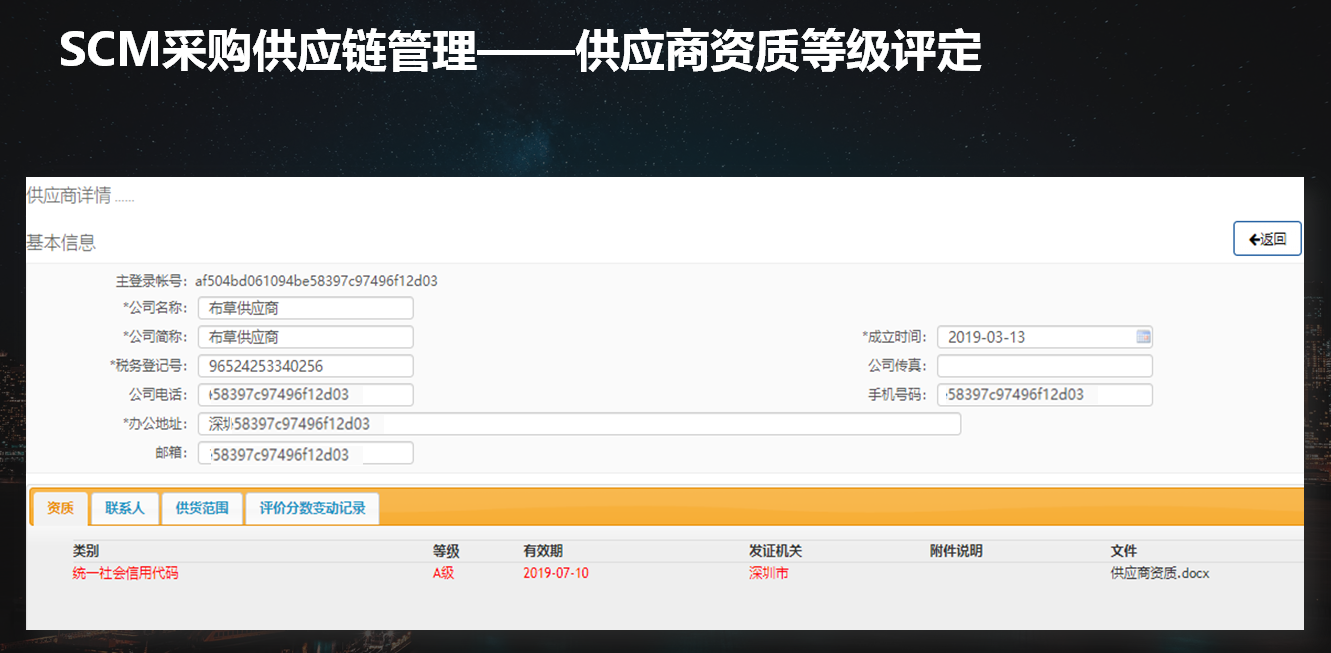Click the 发证机关 column header
The width and height of the screenshot is (1331, 653).
pyautogui.click(x=775, y=551)
